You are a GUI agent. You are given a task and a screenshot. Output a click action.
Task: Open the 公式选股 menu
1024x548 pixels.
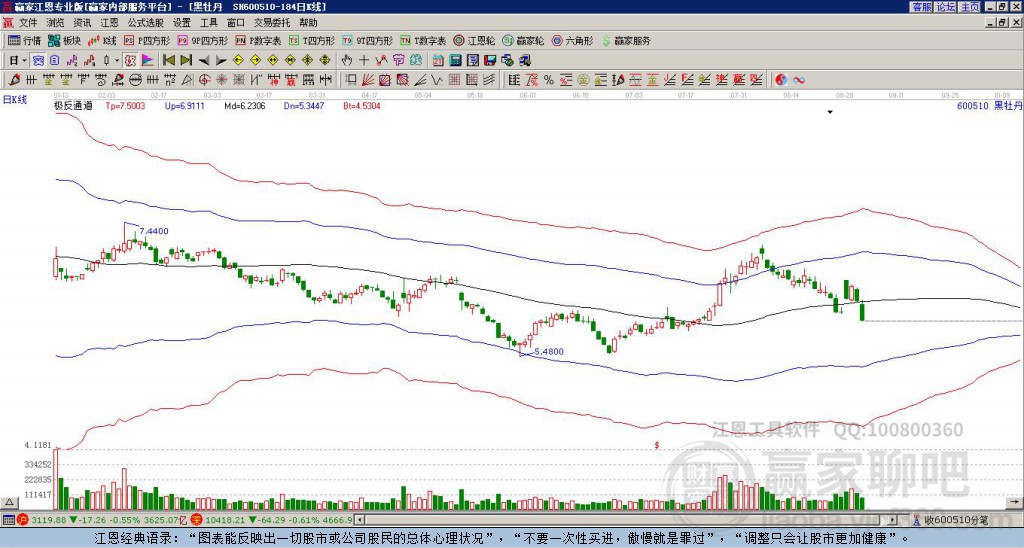146,23
